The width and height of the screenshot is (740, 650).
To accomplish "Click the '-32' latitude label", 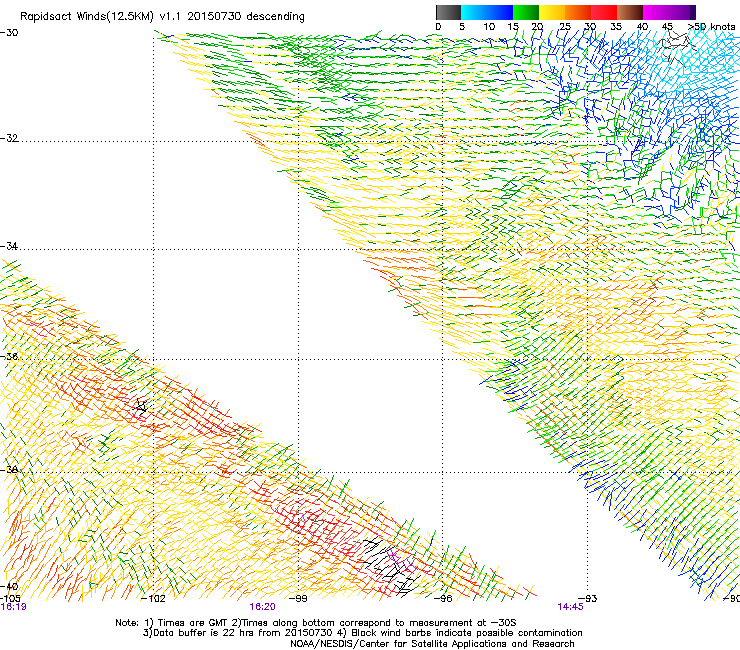I will [9, 138].
